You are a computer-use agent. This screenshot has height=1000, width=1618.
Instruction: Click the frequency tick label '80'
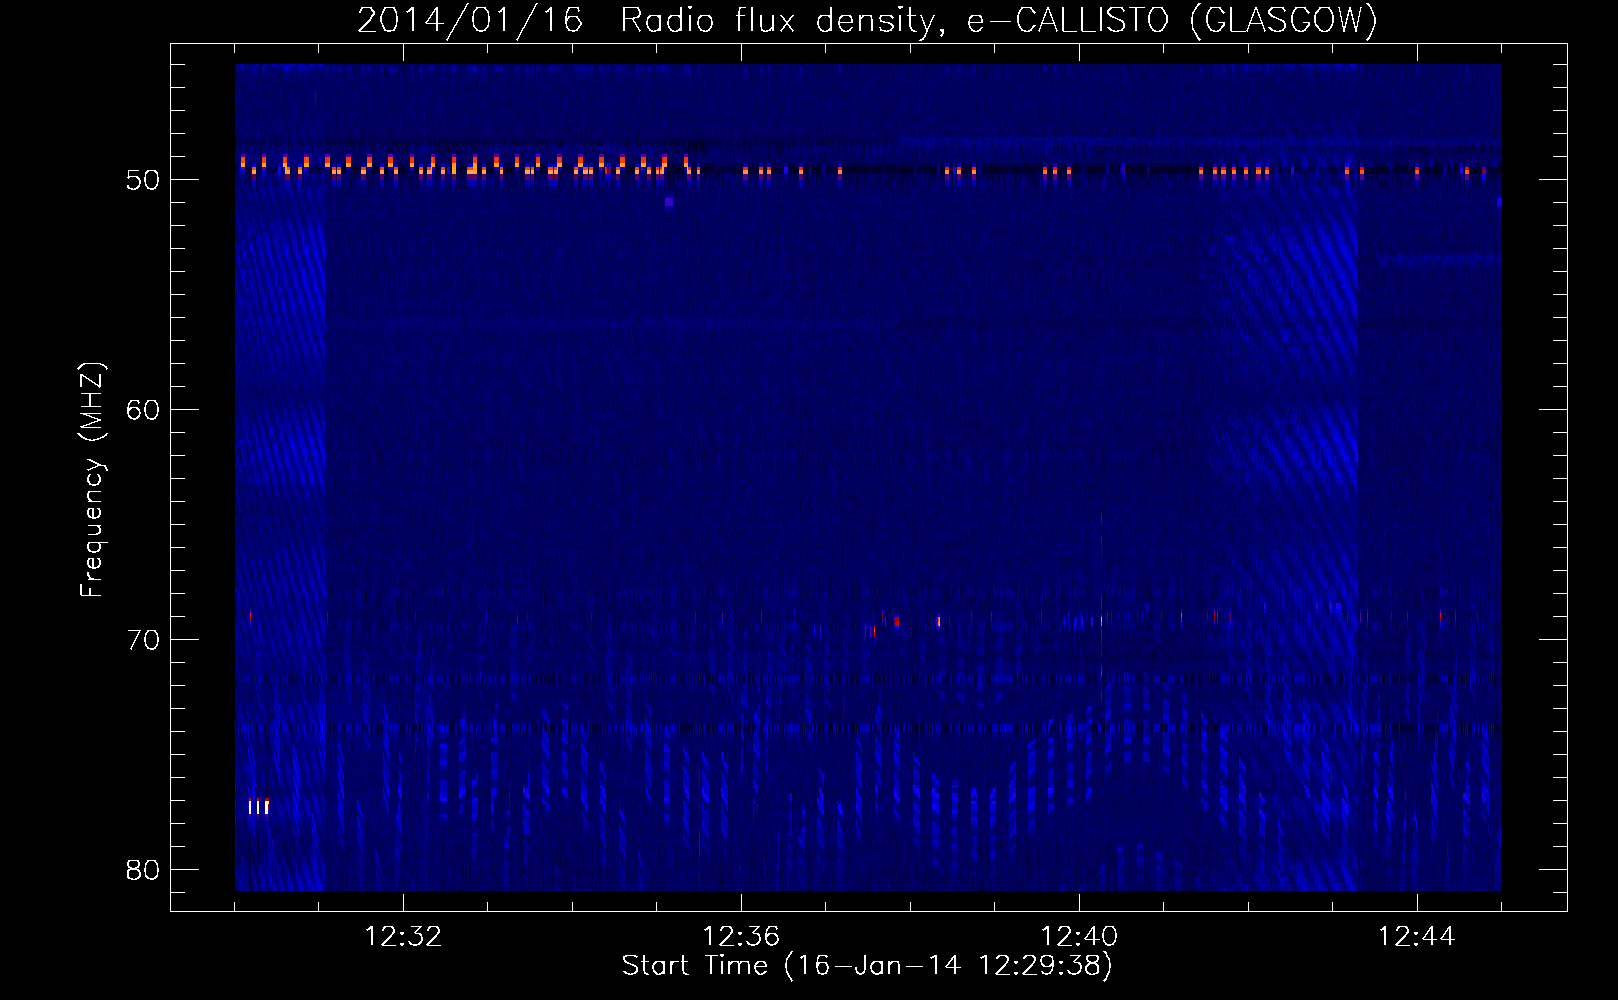click(x=143, y=870)
